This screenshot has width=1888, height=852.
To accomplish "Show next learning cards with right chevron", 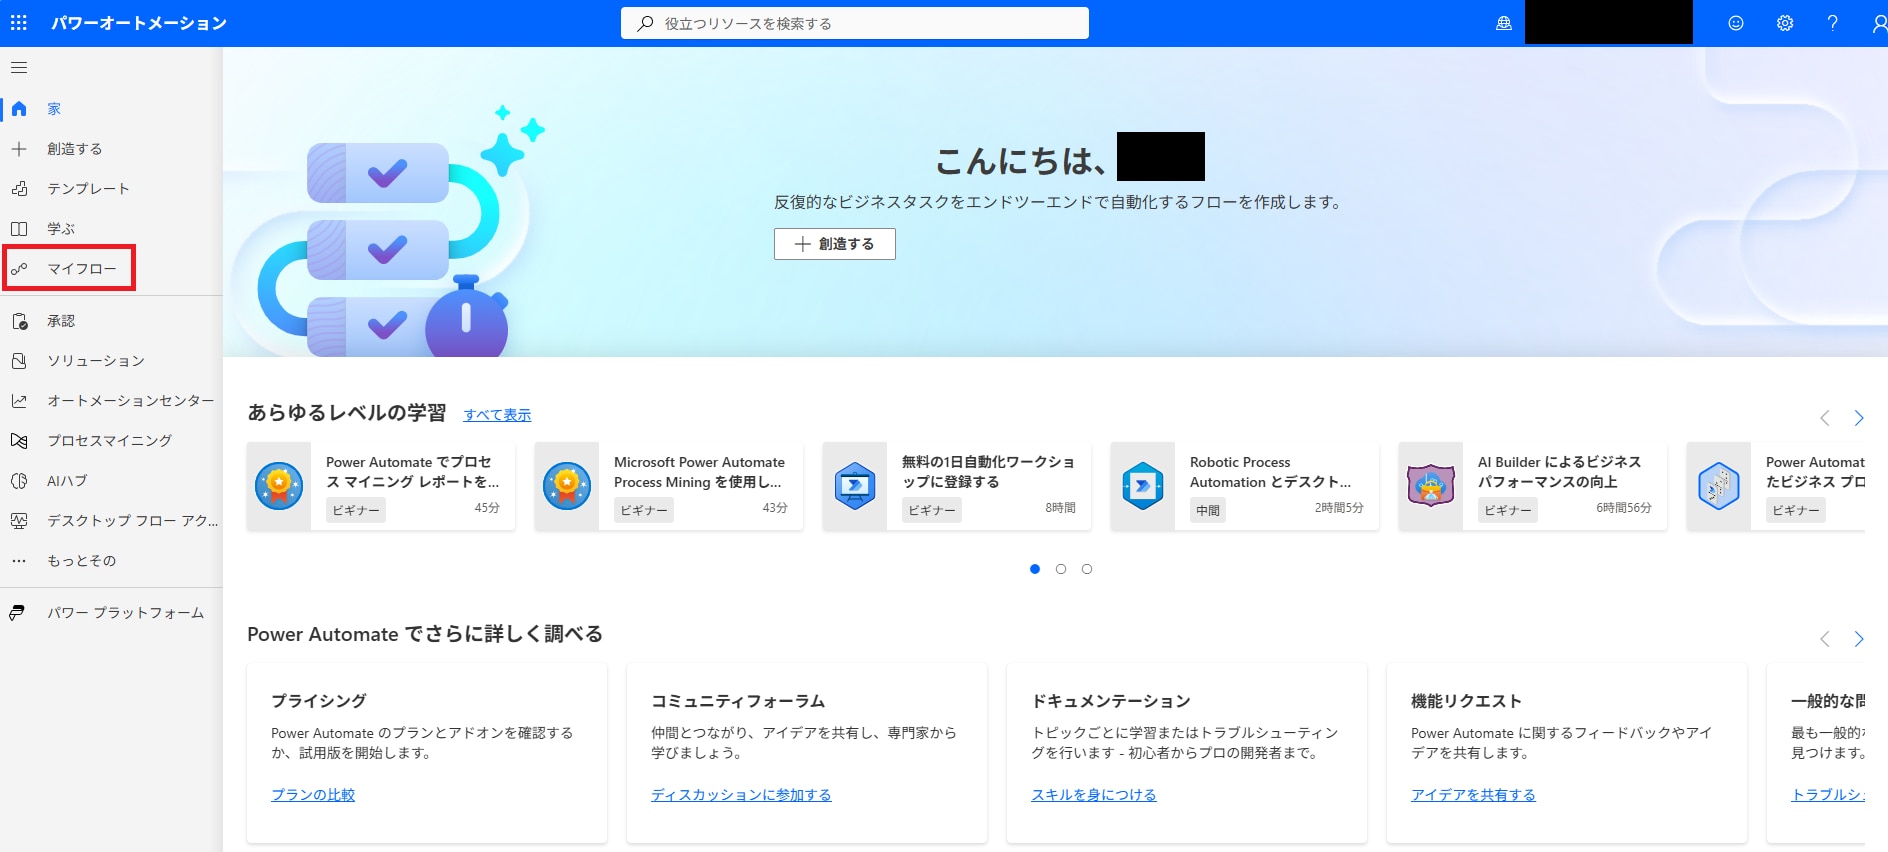I will (1858, 418).
